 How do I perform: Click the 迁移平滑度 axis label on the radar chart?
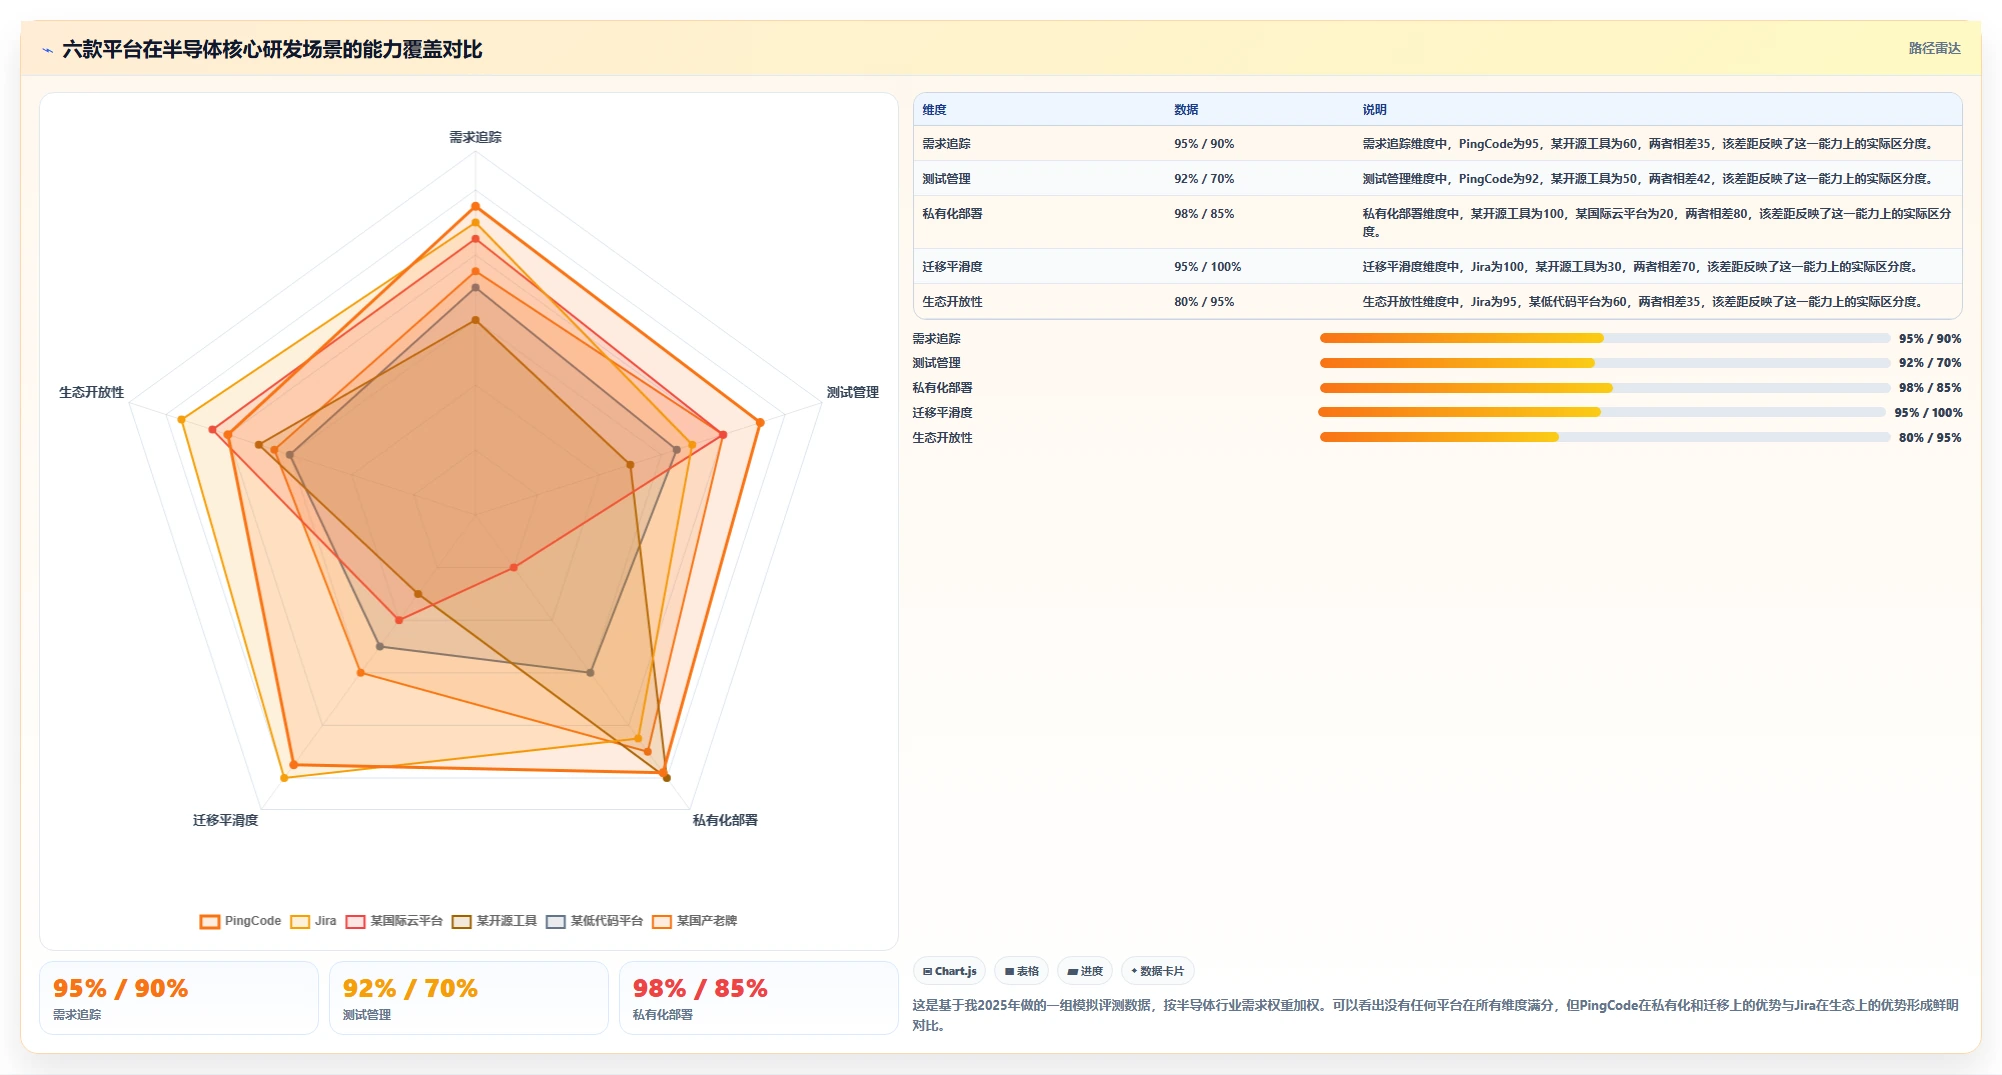[225, 820]
